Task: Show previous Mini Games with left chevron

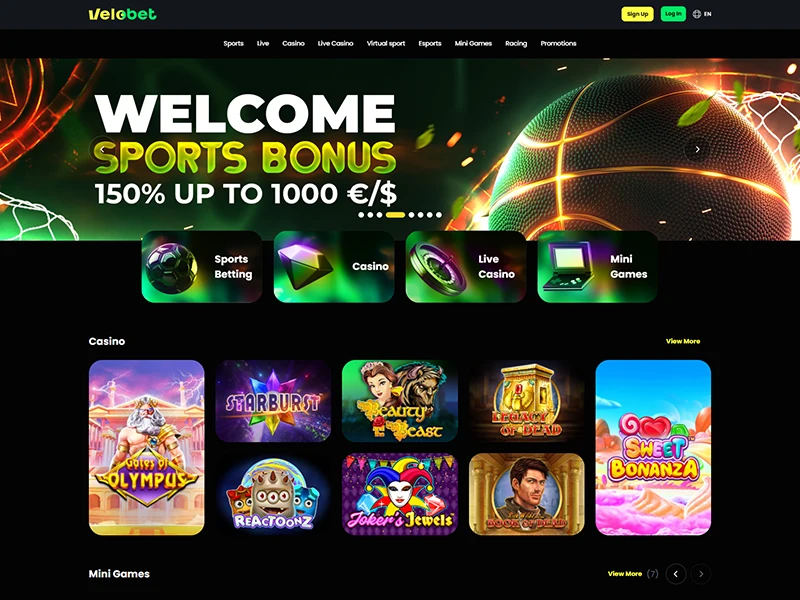Action: coord(676,574)
